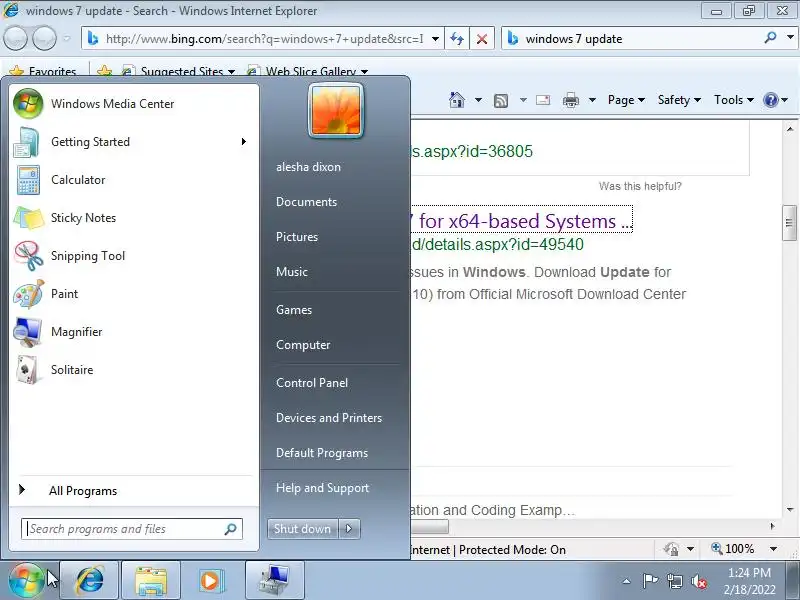The width and height of the screenshot is (800, 600).
Task: Click the search magnifier in IE search box
Action: click(x=770, y=38)
